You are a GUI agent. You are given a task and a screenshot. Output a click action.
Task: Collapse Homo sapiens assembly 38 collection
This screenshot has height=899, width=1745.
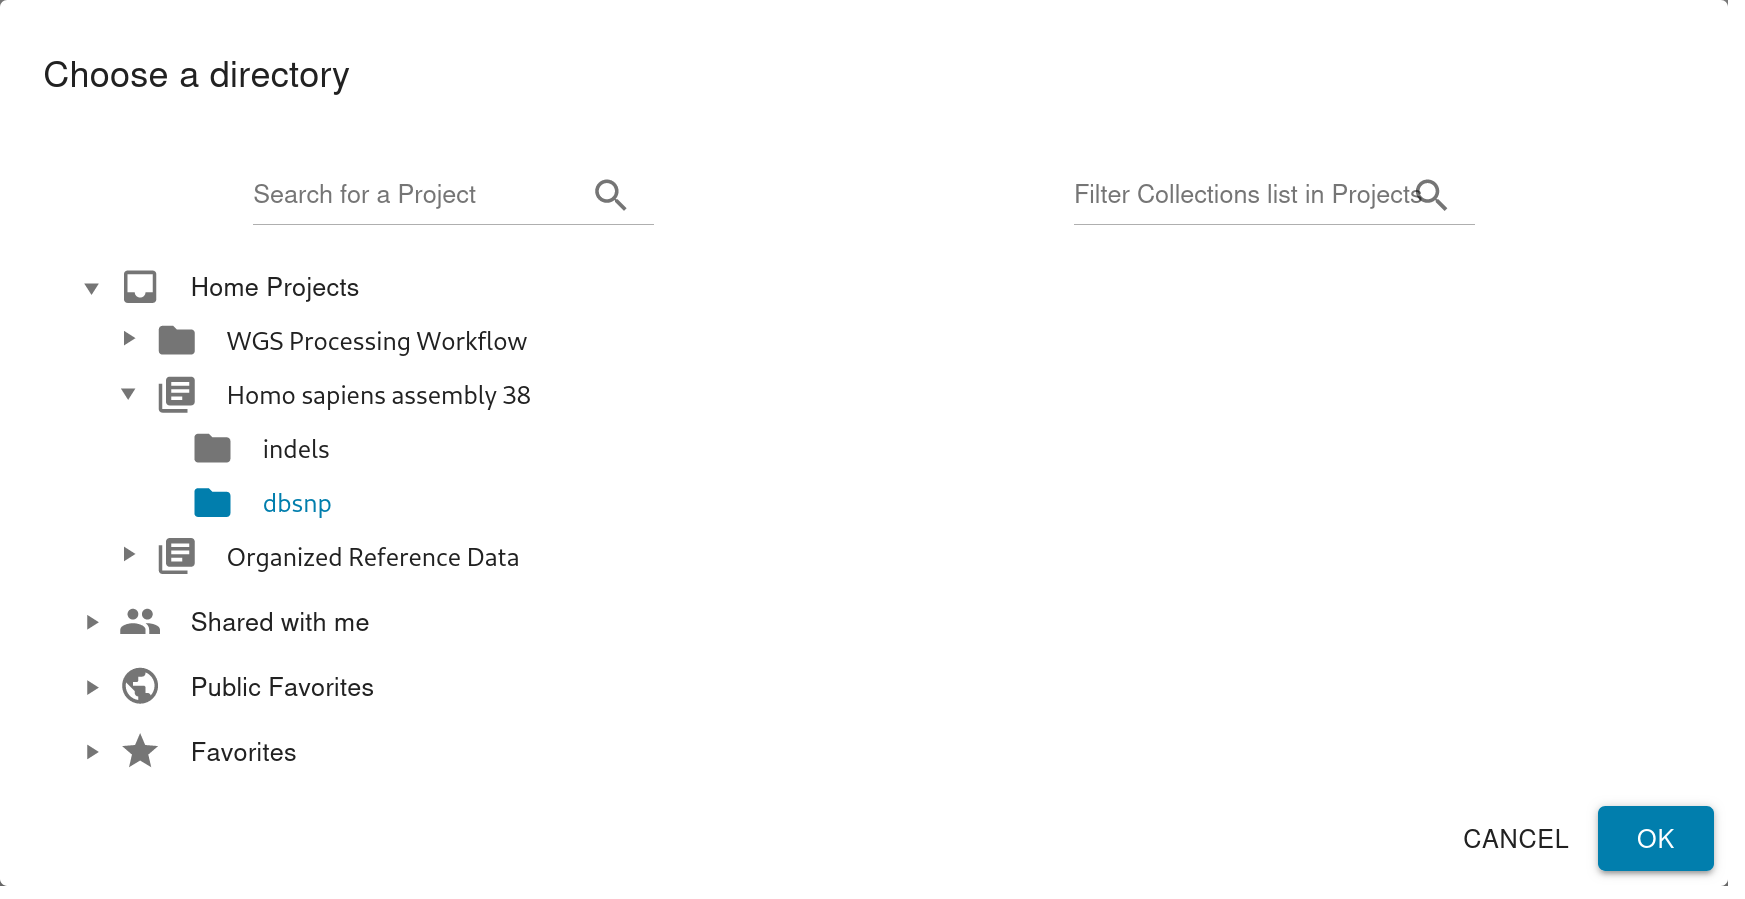click(129, 394)
